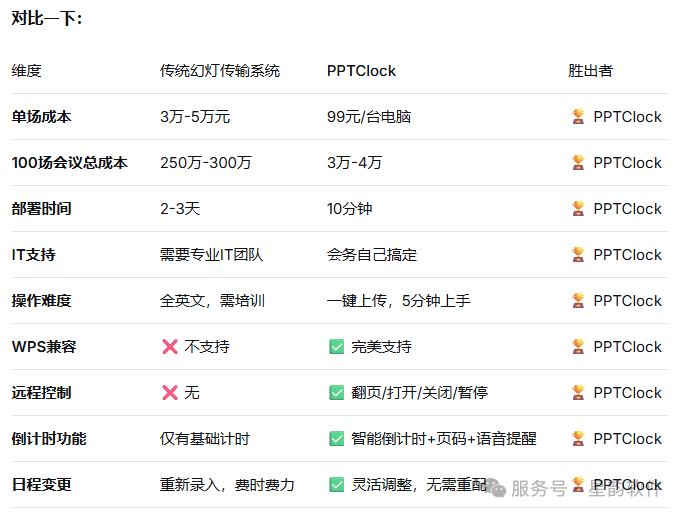This screenshot has width=684, height=515.
Task: Click PPTClock winner text in 部署时间 row
Action: (627, 209)
